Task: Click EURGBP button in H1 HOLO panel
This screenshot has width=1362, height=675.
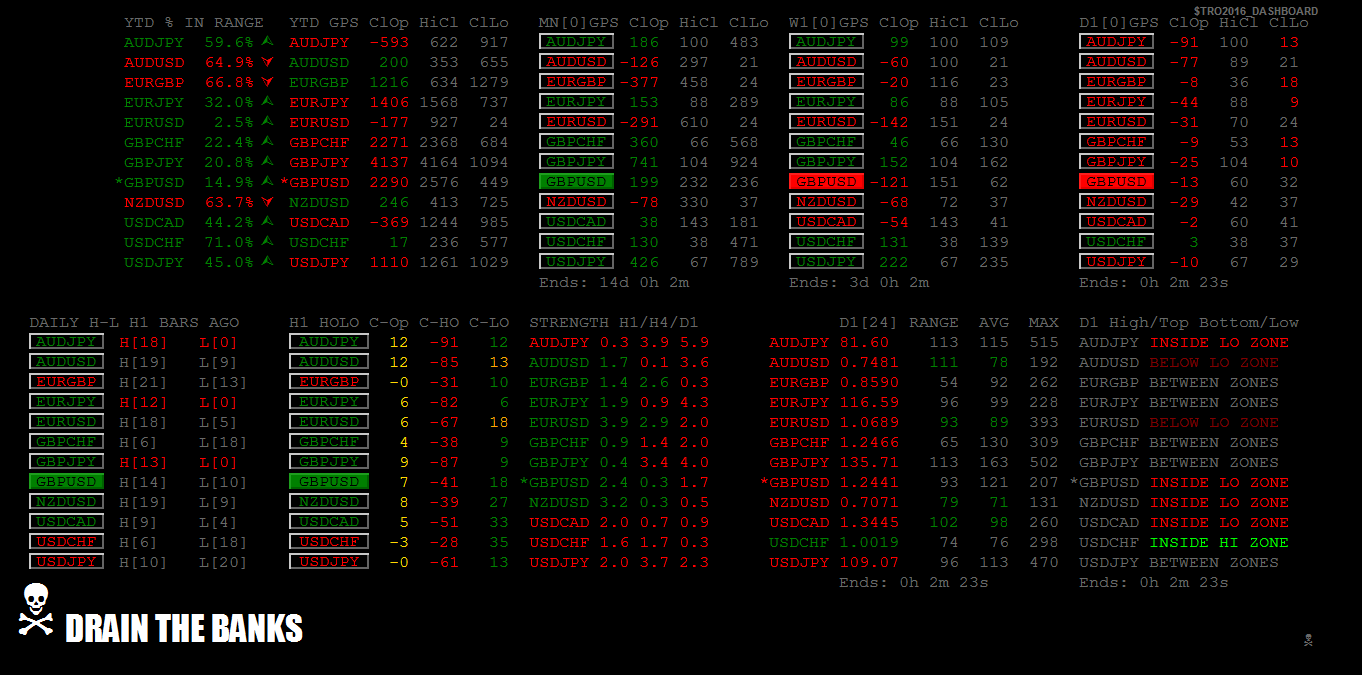Action: pyautogui.click(x=329, y=382)
